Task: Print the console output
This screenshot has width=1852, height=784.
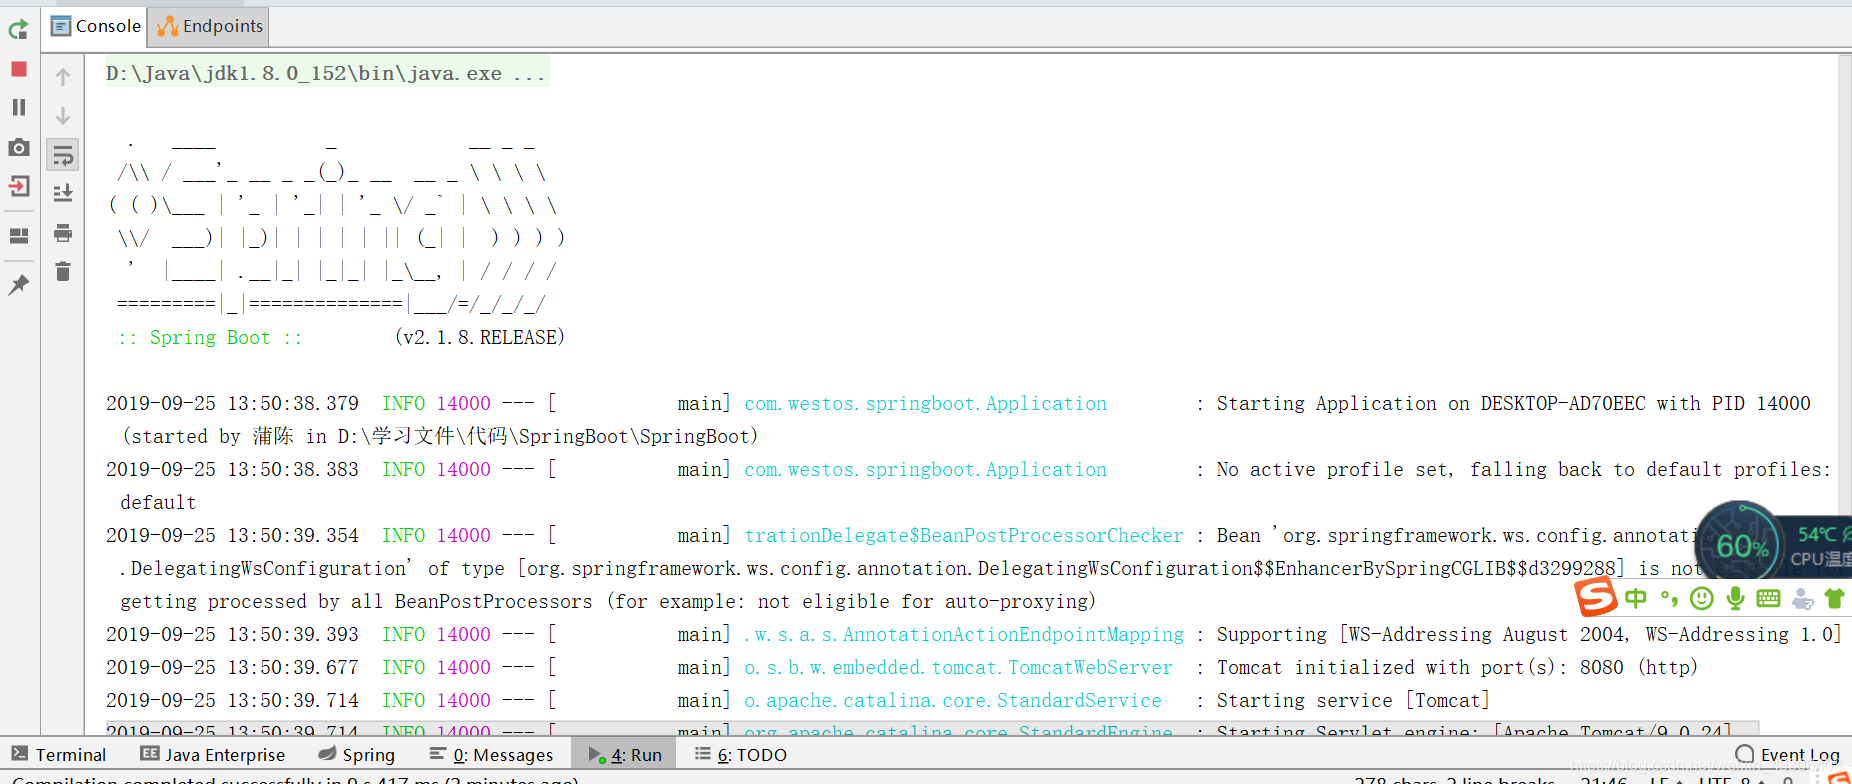Action: (x=63, y=233)
